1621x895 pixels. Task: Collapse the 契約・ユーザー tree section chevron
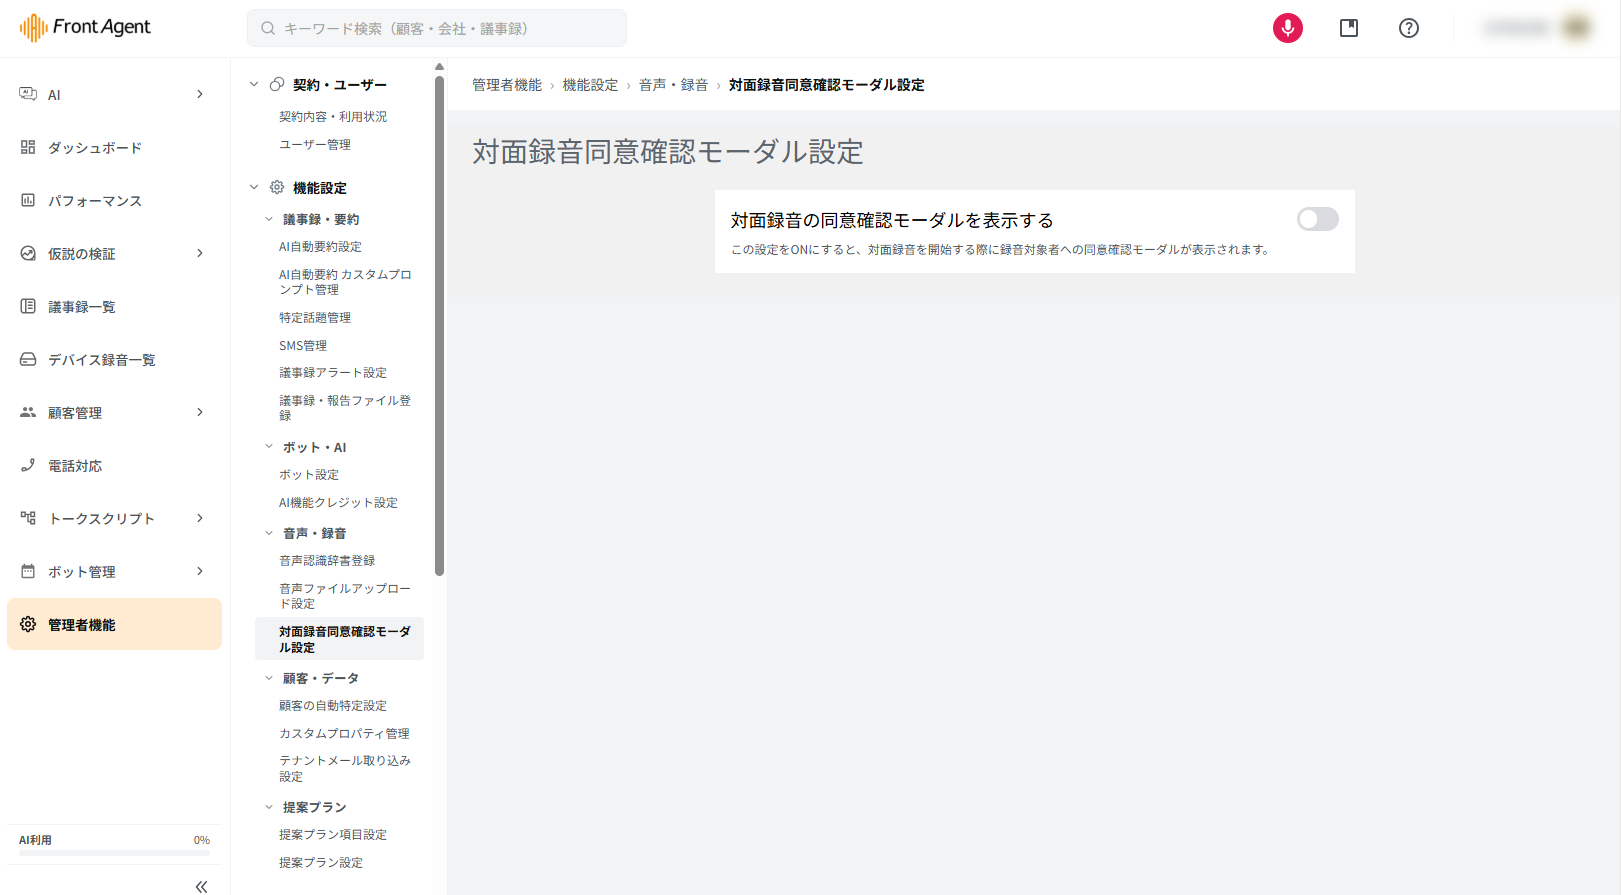click(x=254, y=84)
